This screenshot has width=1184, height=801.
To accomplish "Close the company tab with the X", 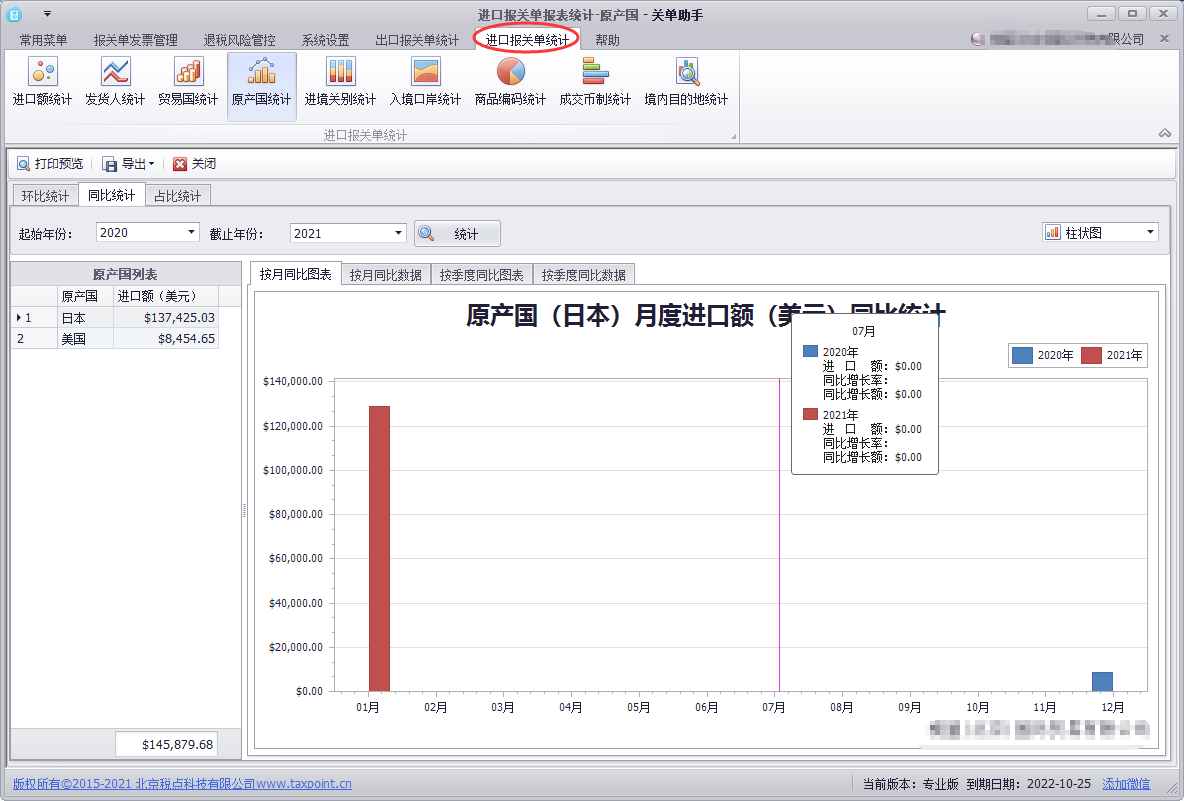I will tap(1164, 39).
